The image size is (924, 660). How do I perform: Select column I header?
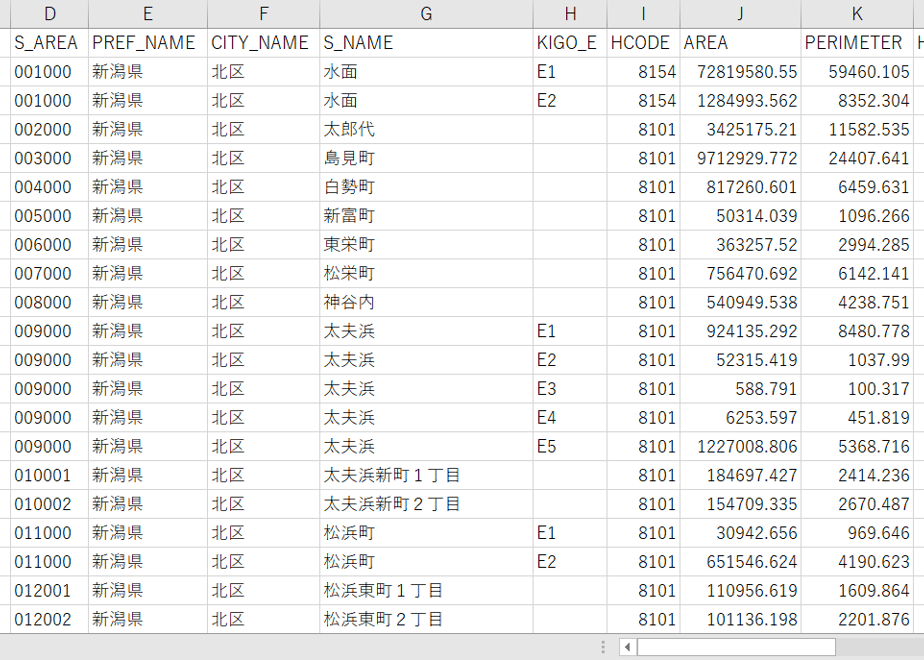644,14
